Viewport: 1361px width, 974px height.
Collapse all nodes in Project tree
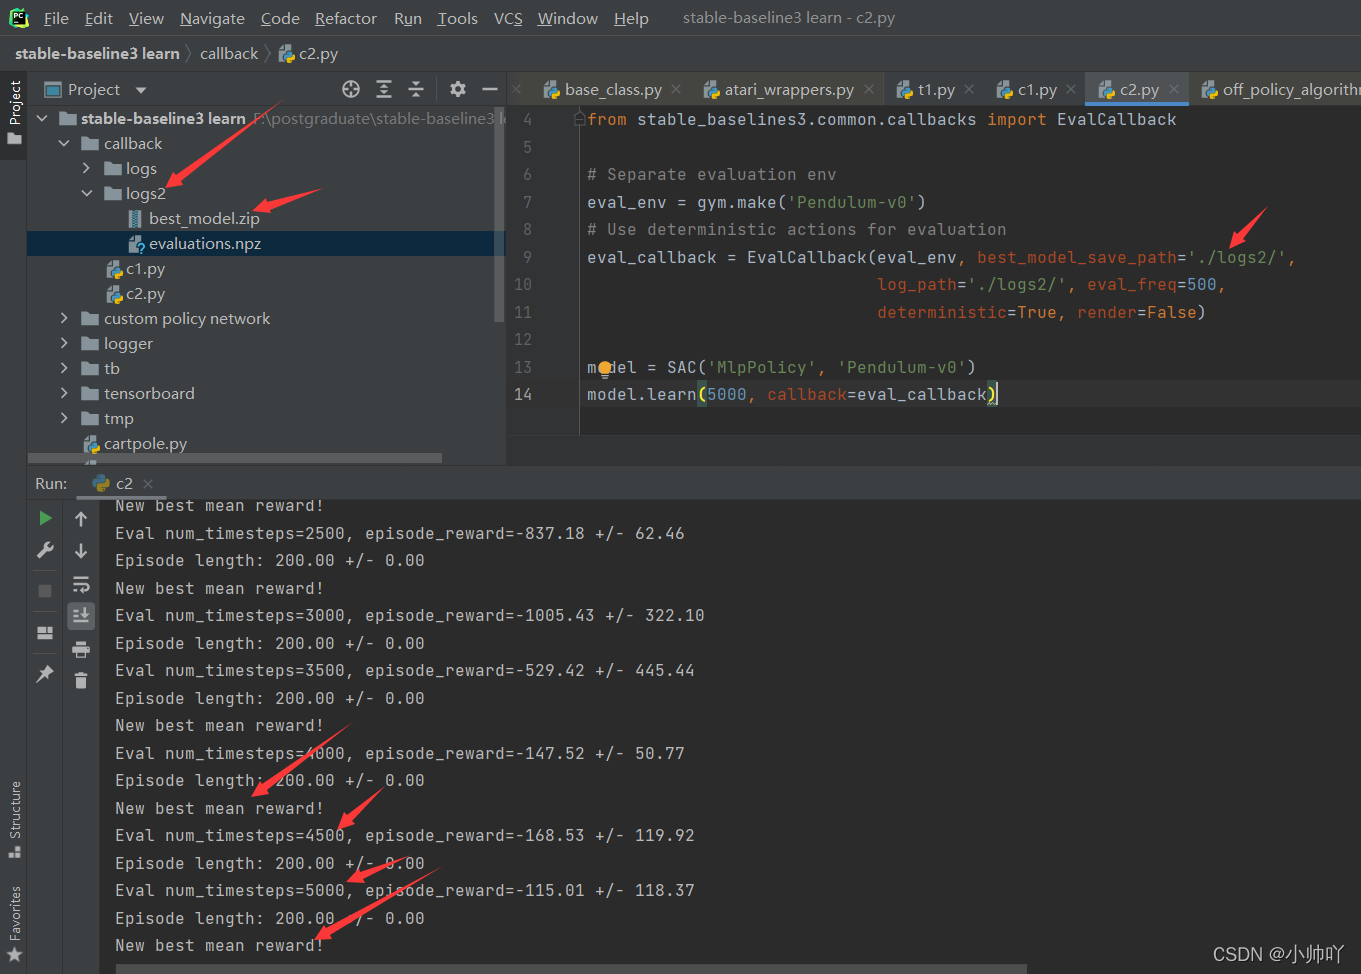(416, 89)
